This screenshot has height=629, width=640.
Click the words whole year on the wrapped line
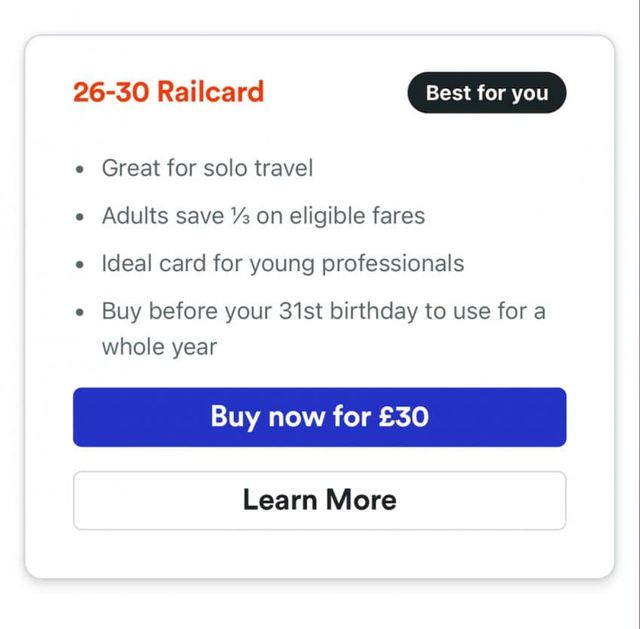click(x=159, y=347)
